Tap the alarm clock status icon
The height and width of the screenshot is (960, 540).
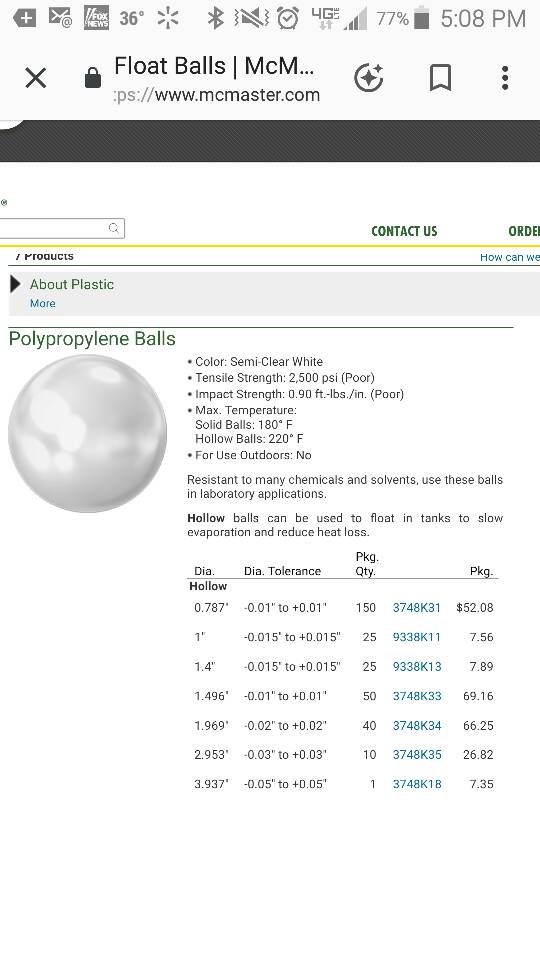point(288,18)
